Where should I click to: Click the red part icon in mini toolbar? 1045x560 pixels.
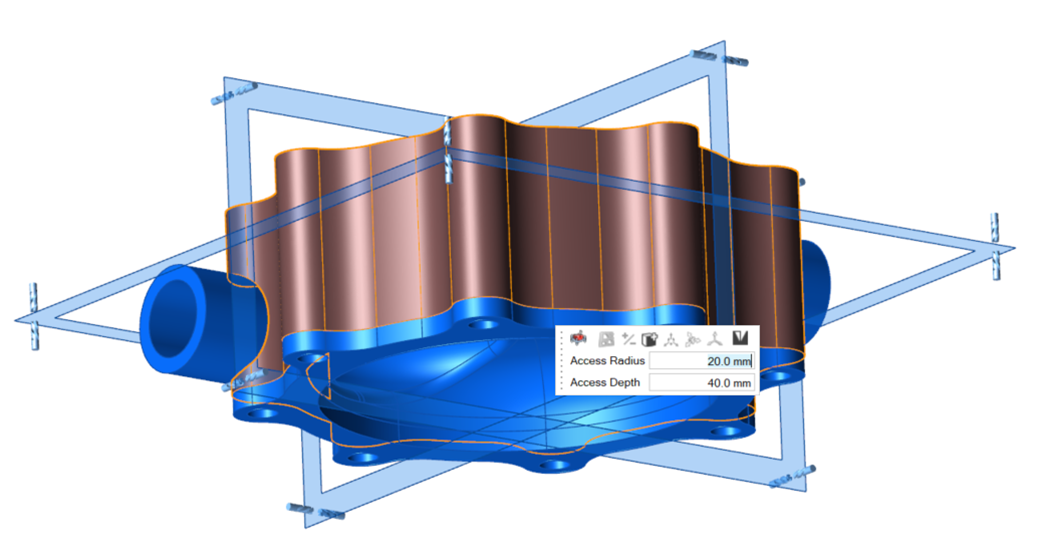pyautogui.click(x=578, y=339)
